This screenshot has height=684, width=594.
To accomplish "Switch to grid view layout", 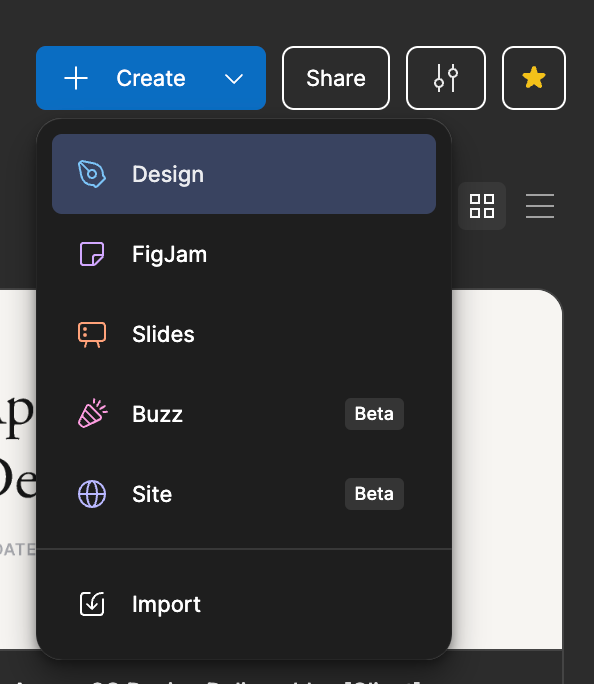I will [482, 206].
